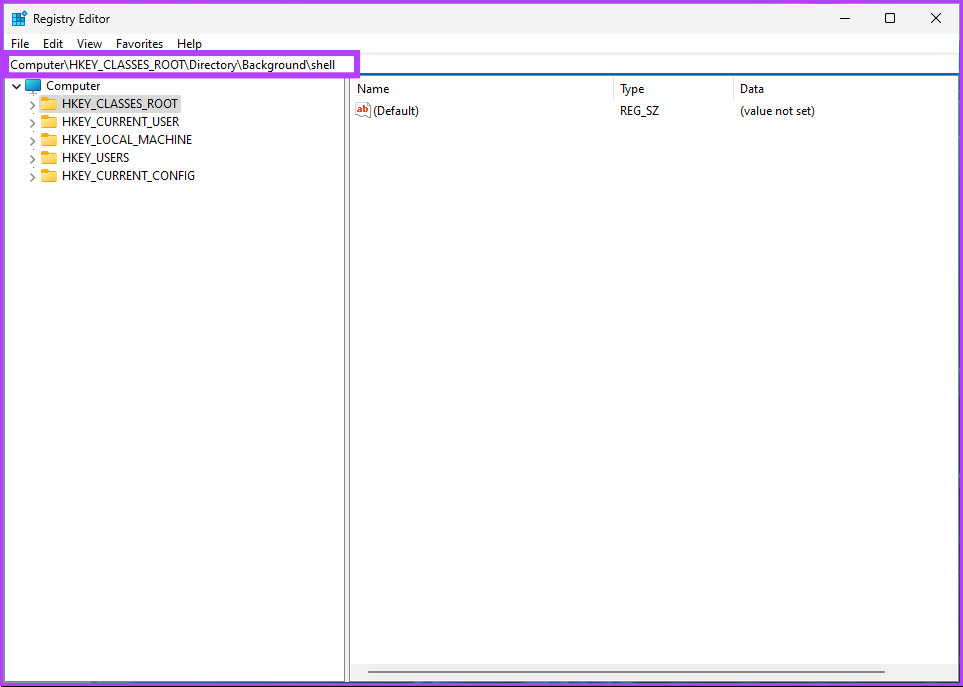Click the (value not set) data cell
963x687 pixels.
[778, 111]
